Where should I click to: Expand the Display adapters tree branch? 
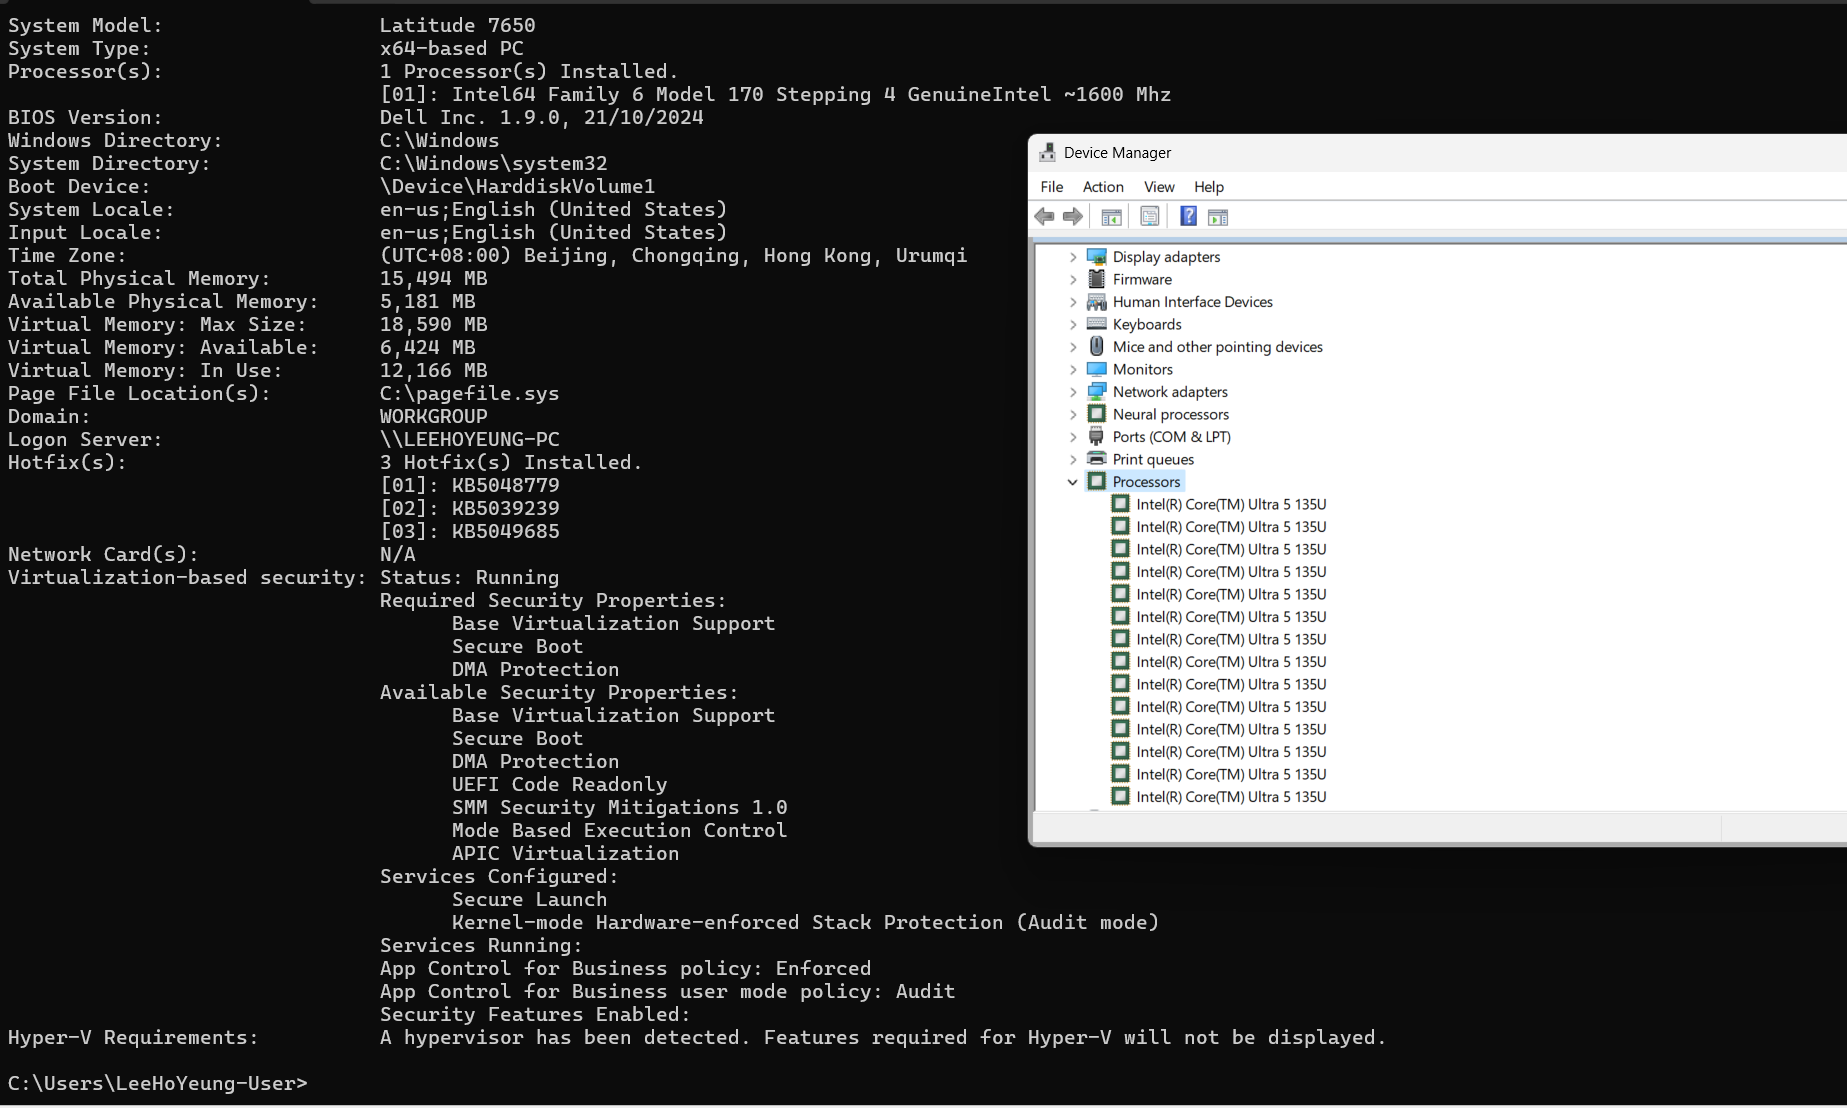[x=1073, y=256]
